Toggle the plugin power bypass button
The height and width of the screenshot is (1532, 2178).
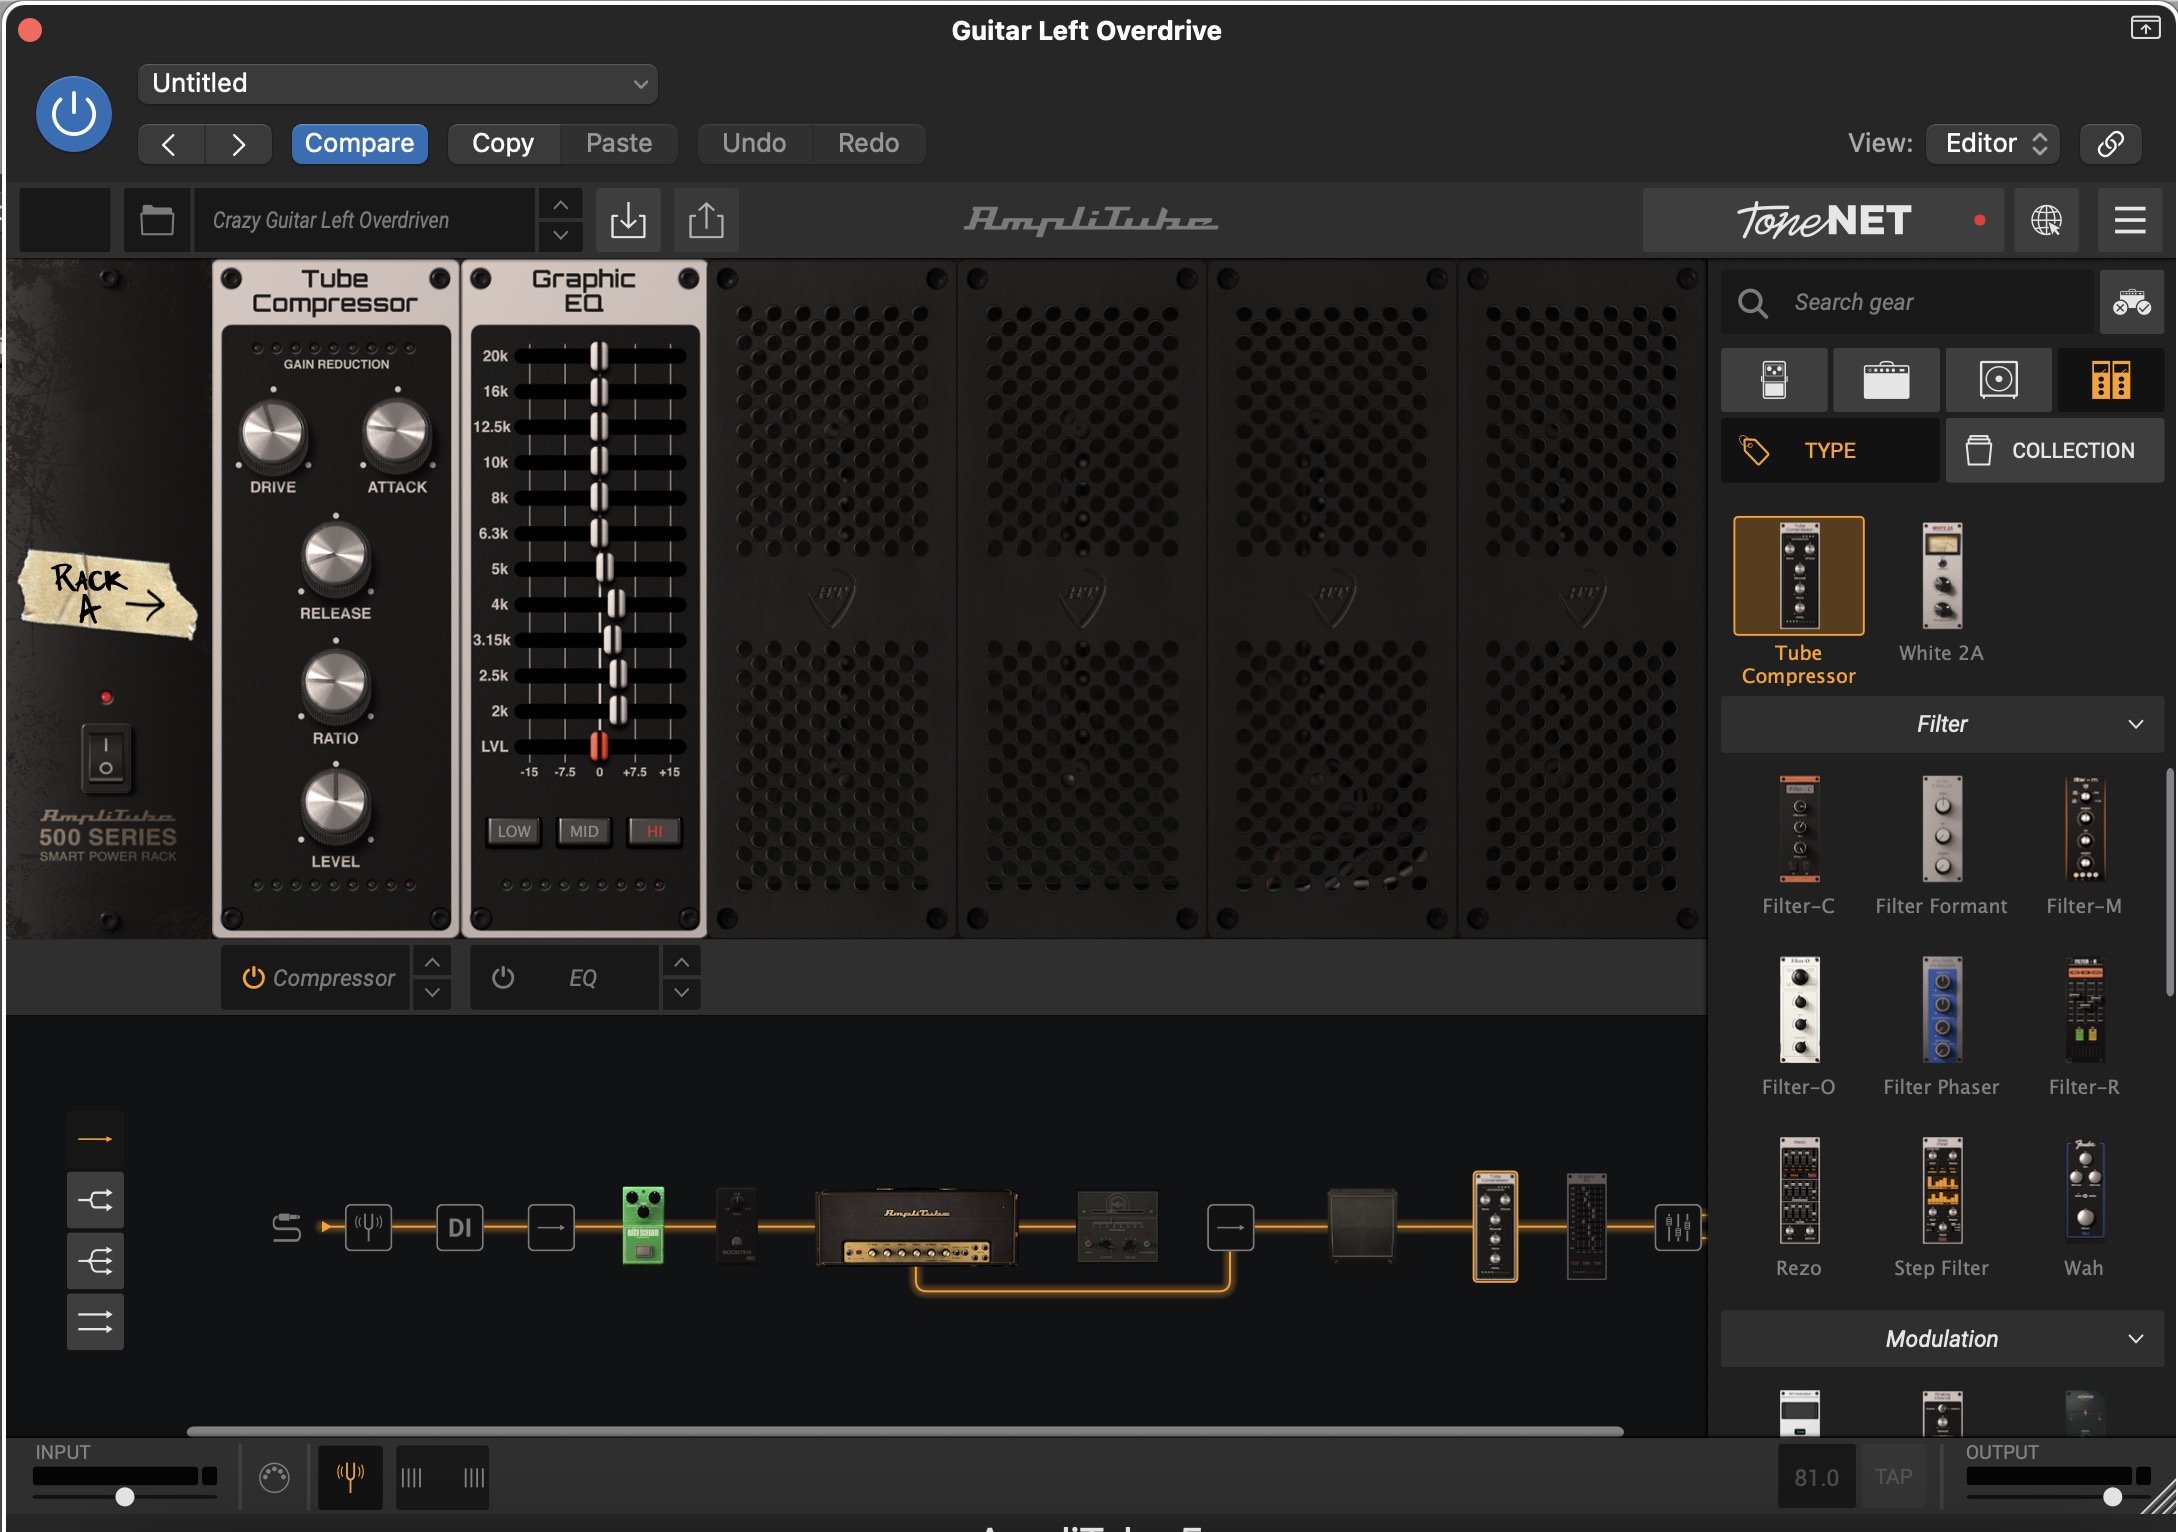[74, 114]
